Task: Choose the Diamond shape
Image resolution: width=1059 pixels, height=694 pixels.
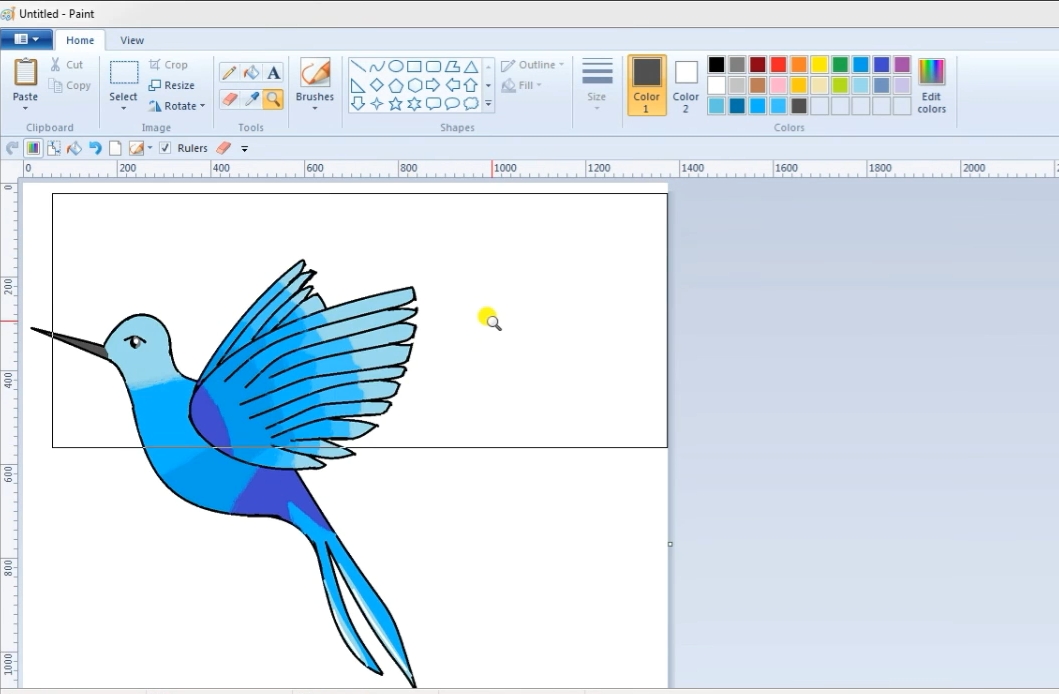Action: (377, 85)
